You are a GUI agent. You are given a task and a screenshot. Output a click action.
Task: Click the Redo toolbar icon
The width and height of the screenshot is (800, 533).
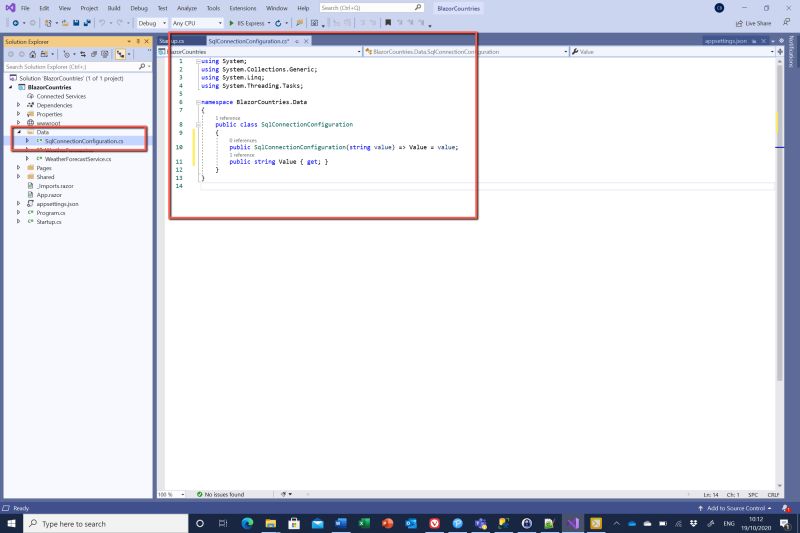coord(120,23)
